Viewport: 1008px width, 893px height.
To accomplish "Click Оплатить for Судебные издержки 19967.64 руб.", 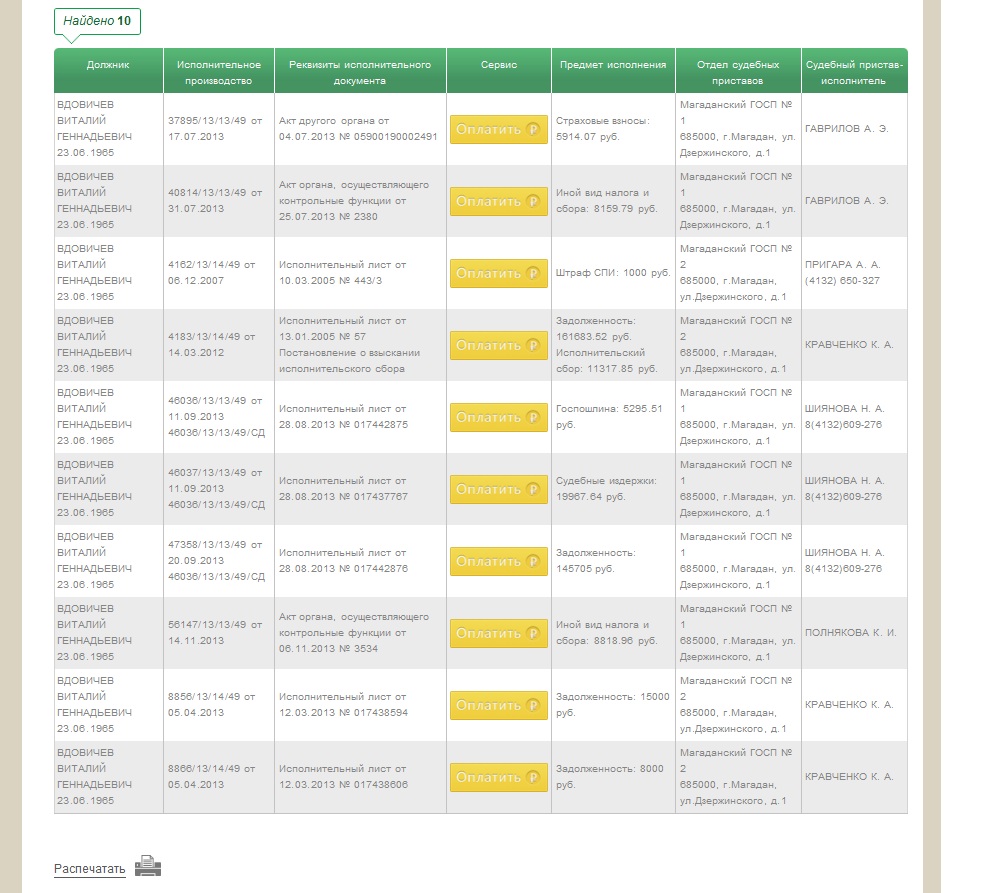I will point(498,489).
